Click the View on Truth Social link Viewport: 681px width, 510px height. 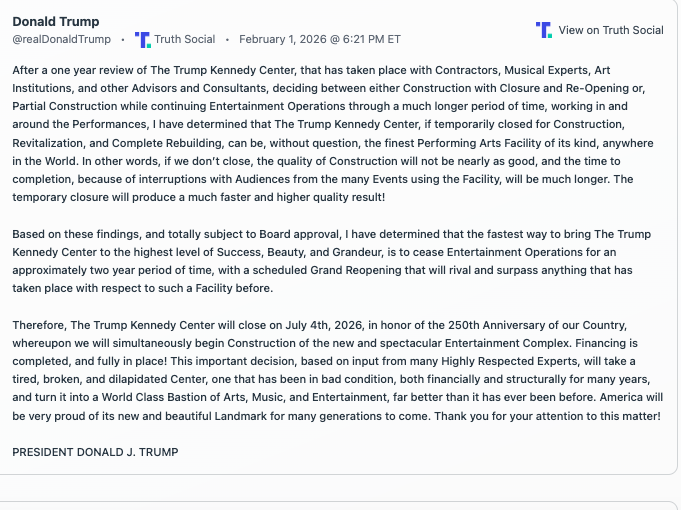[610, 30]
